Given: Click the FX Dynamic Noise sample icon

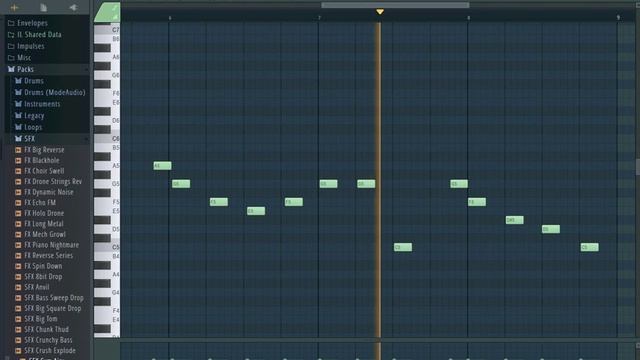Looking at the screenshot, I should [x=18, y=192].
